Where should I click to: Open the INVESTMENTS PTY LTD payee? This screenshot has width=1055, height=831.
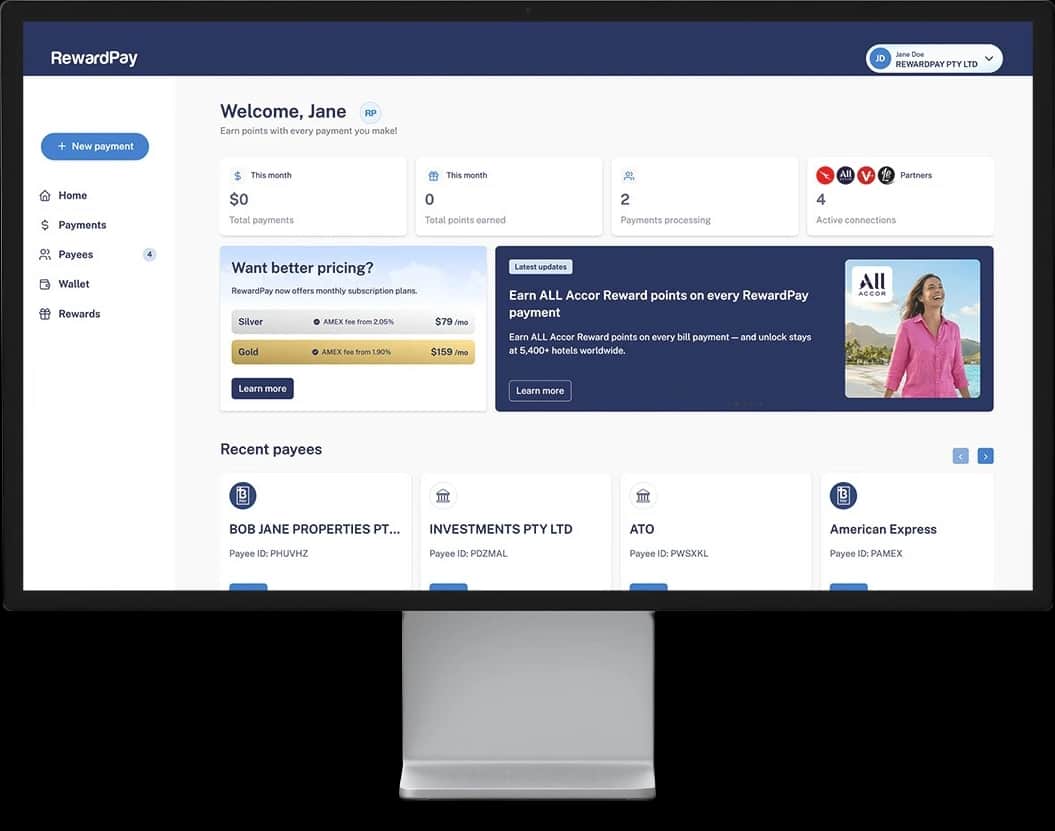tap(501, 530)
